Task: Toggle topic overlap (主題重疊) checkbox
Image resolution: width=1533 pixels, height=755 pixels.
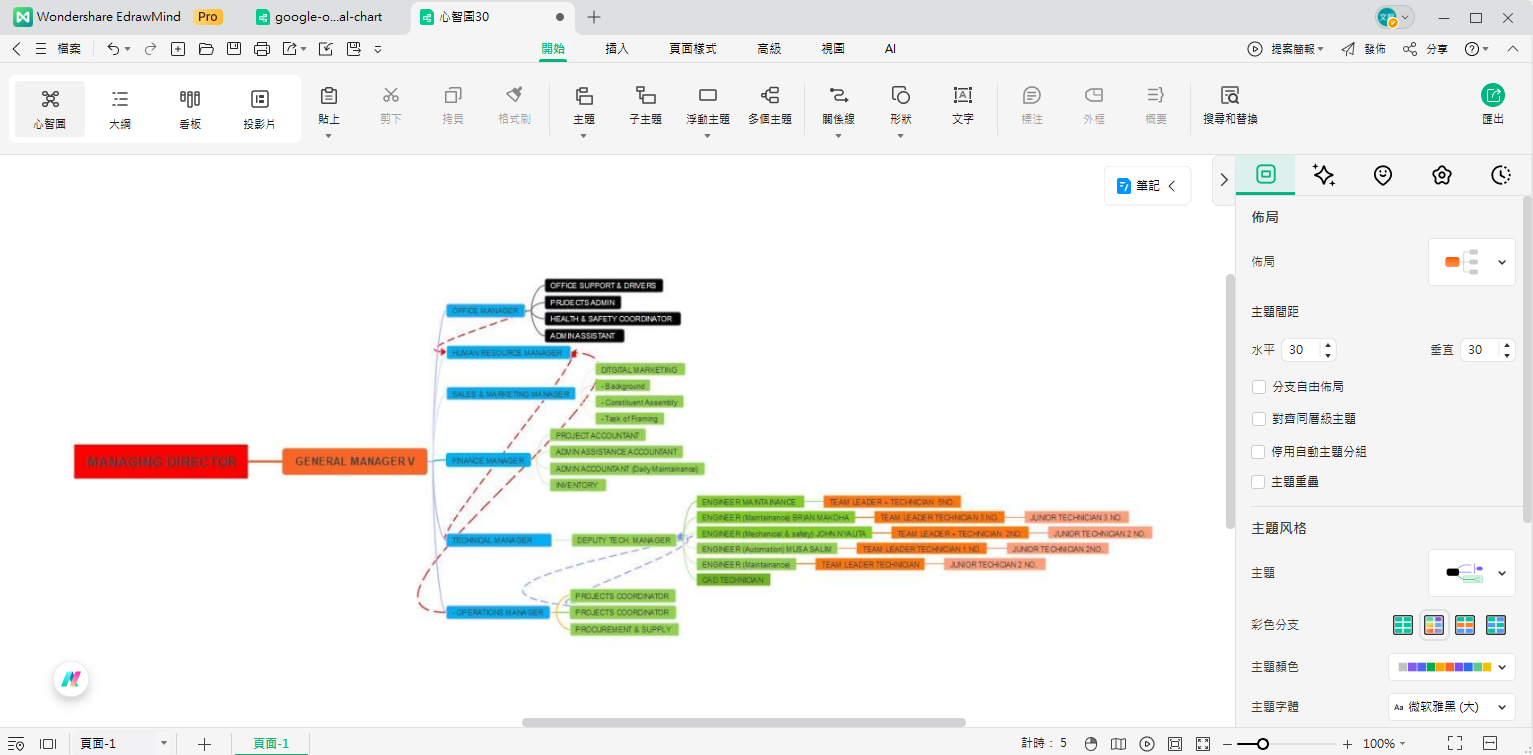Action: coord(1259,482)
